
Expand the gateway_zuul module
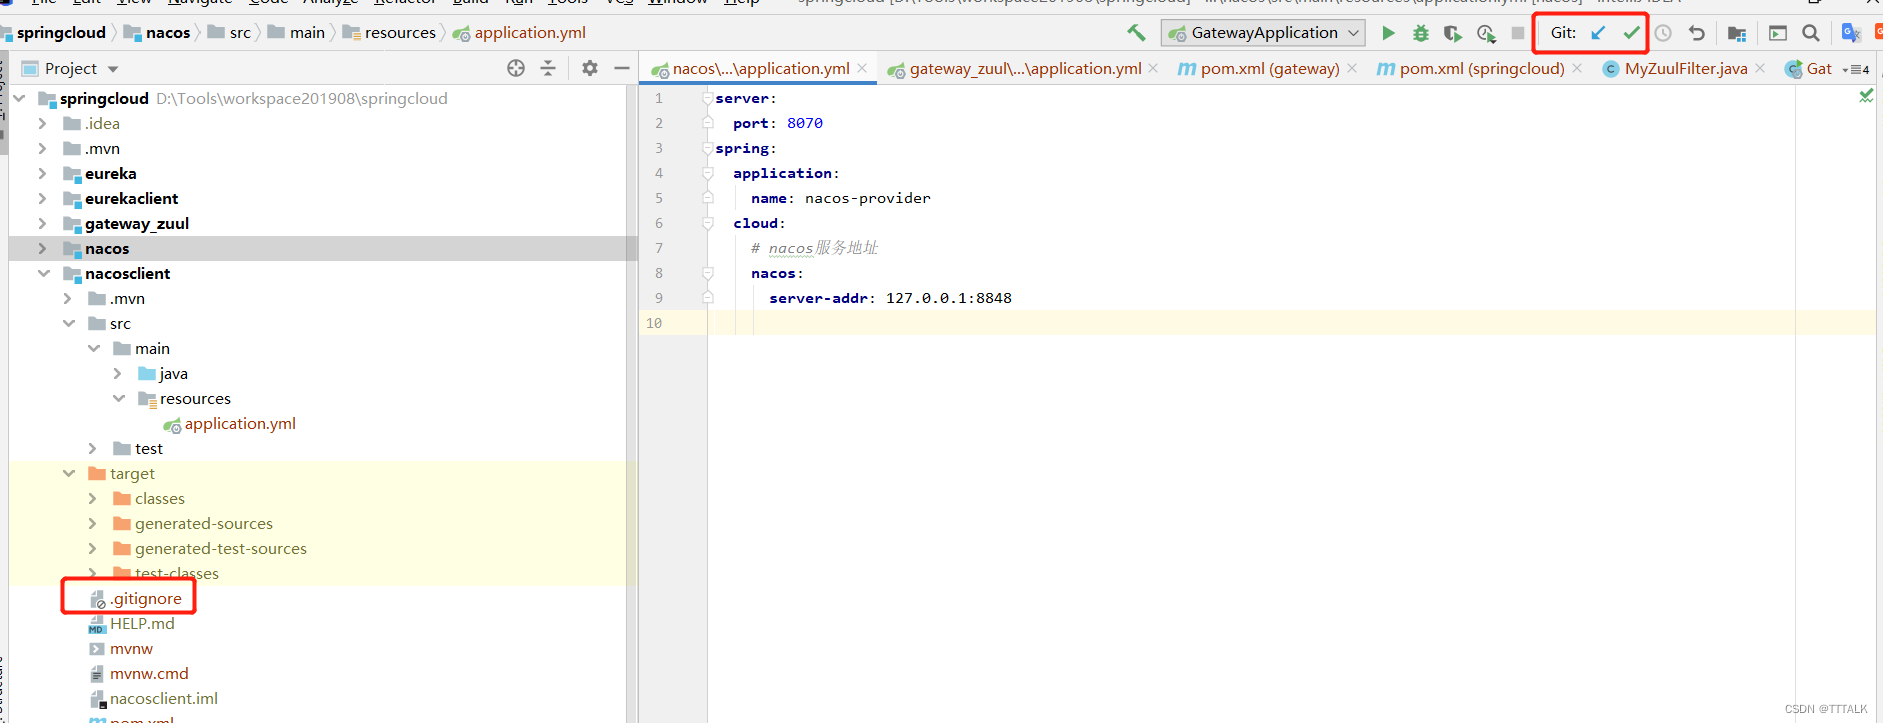[42, 223]
